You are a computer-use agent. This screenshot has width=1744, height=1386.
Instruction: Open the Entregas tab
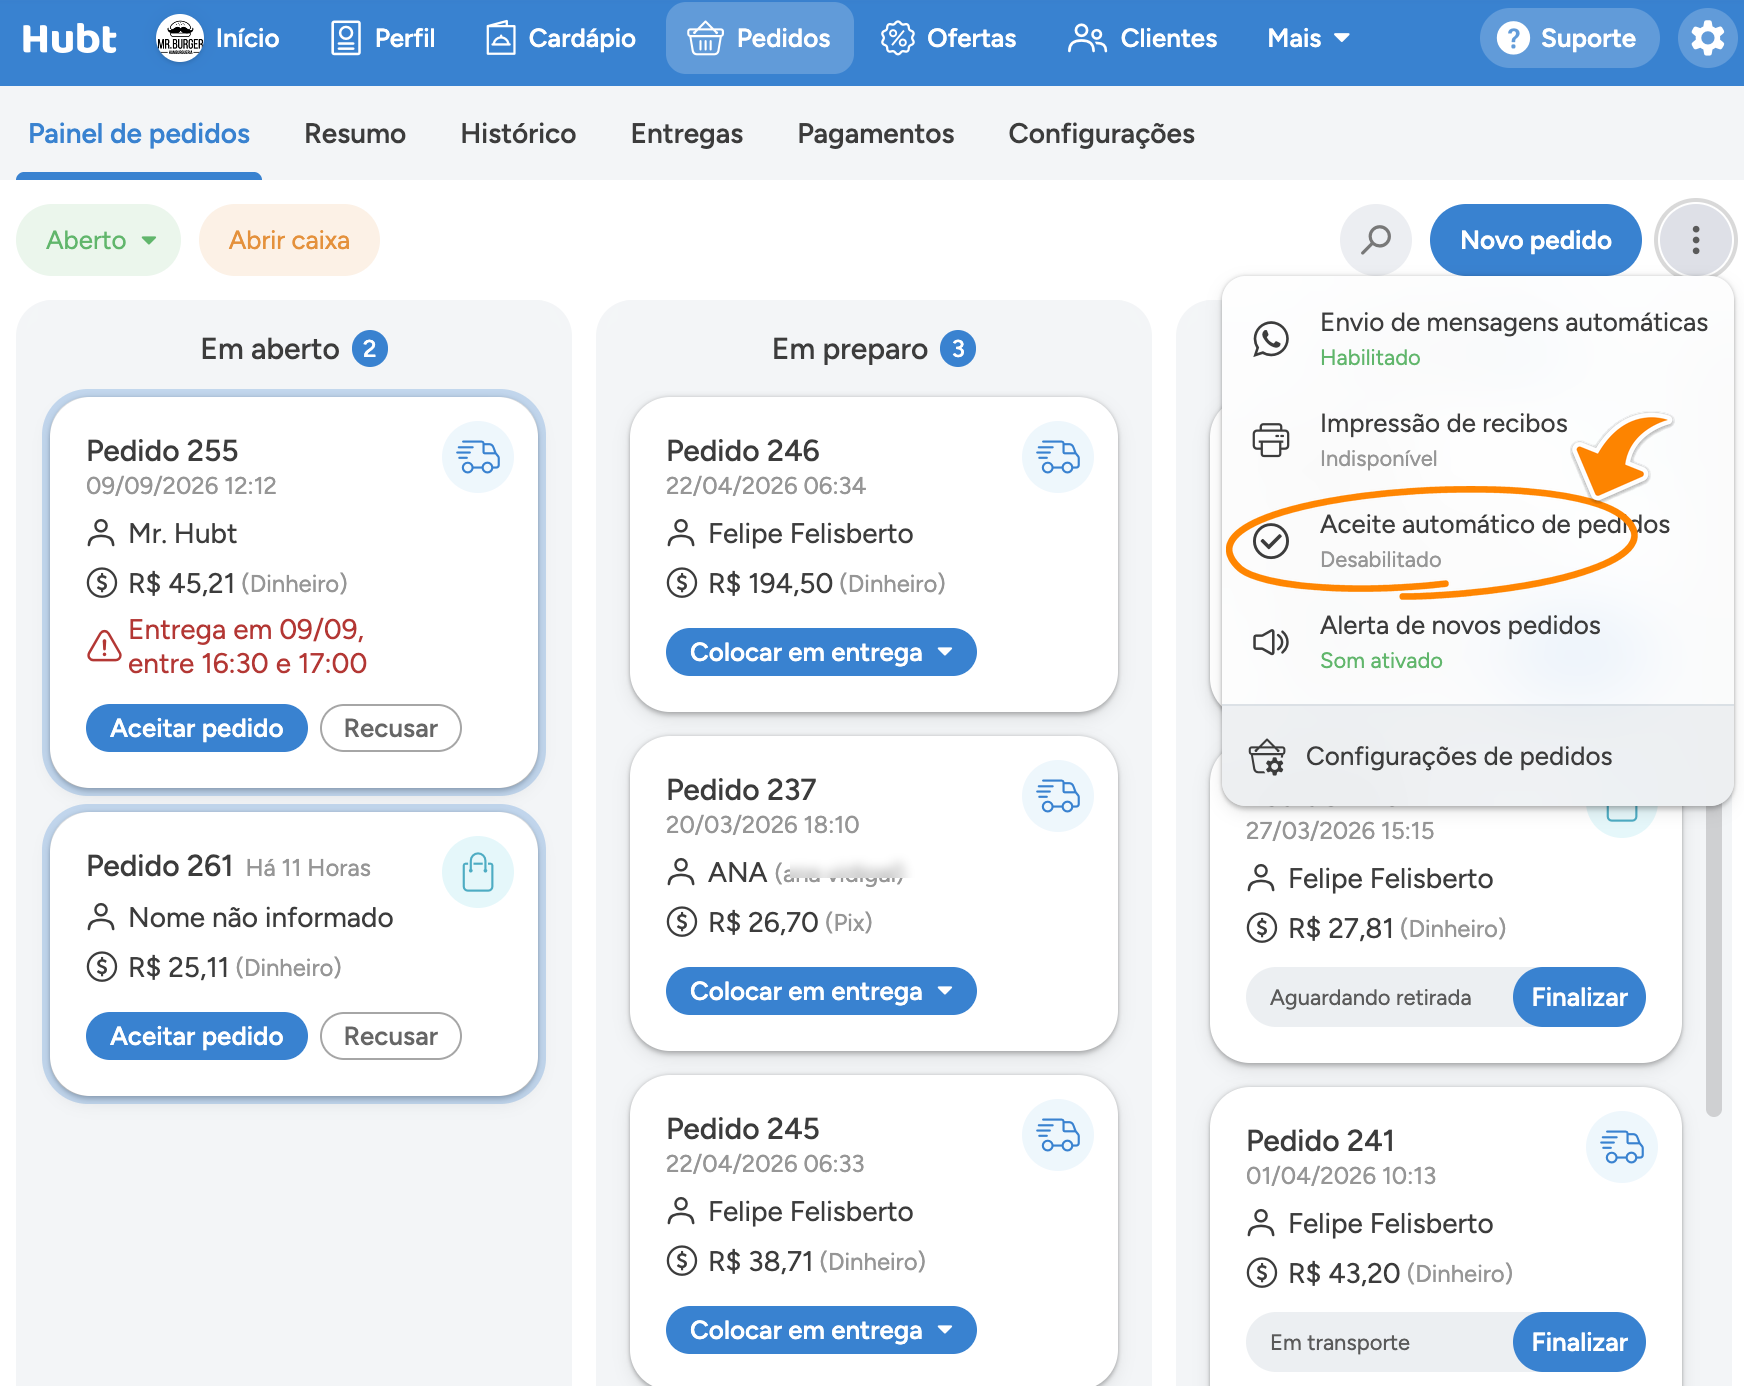pyautogui.click(x=687, y=134)
